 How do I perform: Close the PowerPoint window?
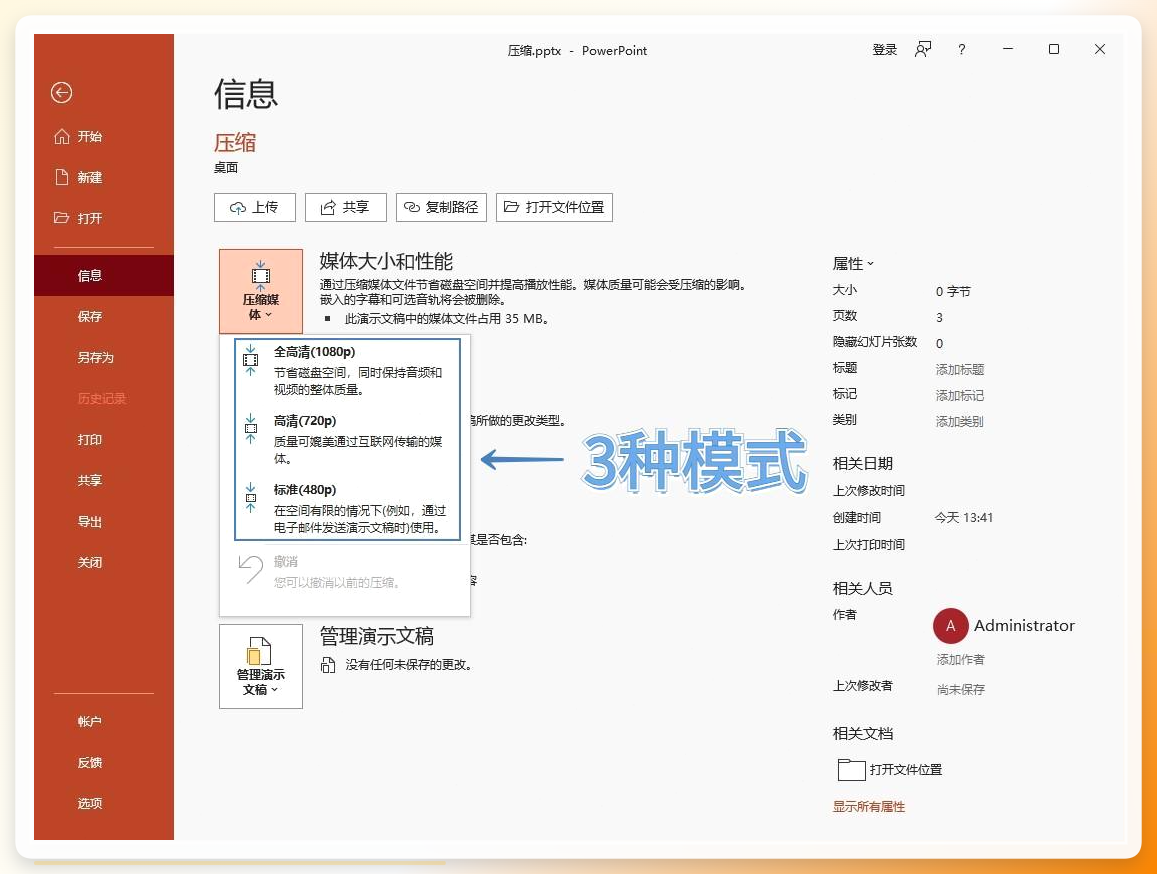[x=1099, y=49]
